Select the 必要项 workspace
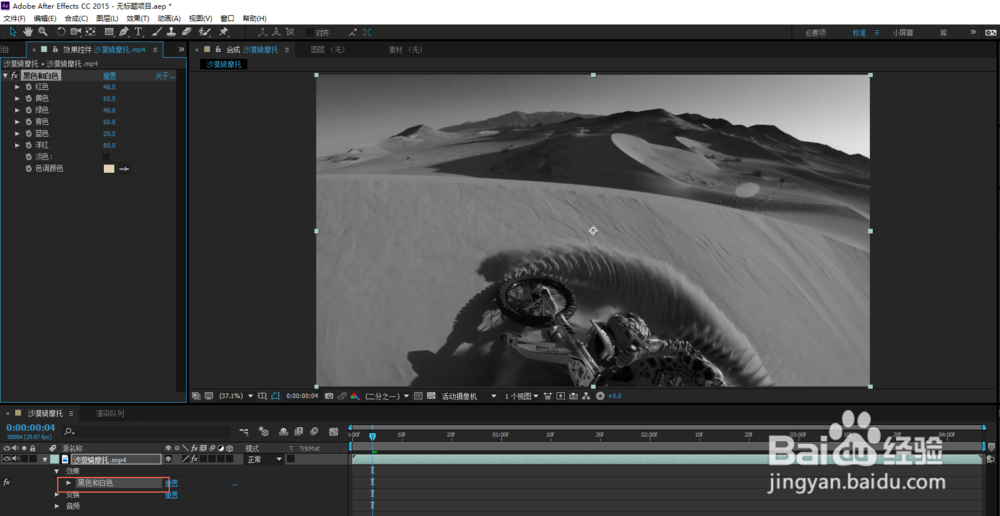This screenshot has height=516, width=1000. point(816,33)
